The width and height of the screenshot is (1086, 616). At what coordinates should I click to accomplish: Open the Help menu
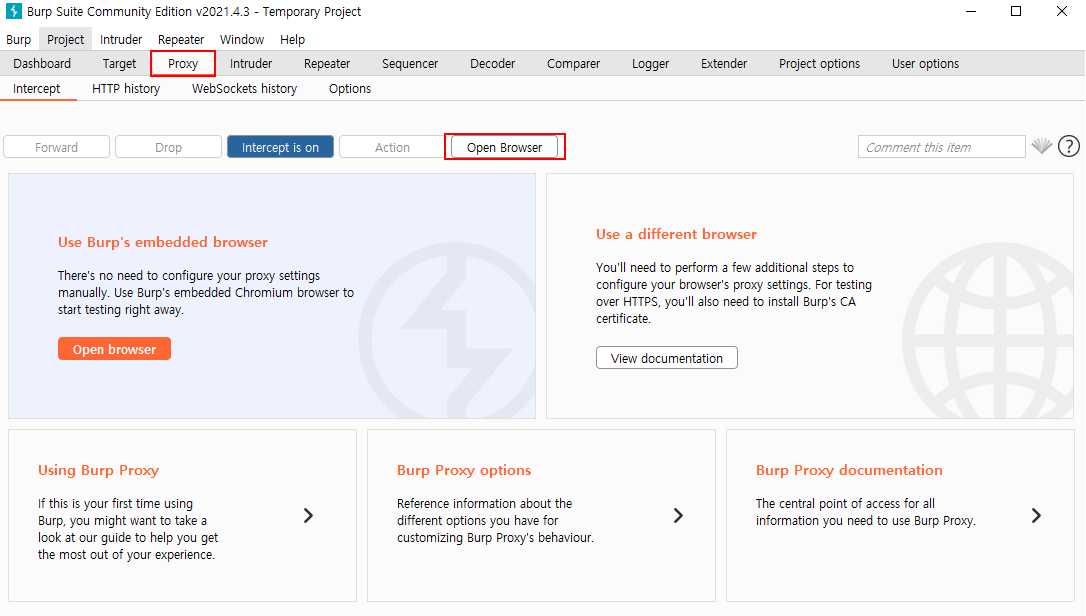[292, 39]
